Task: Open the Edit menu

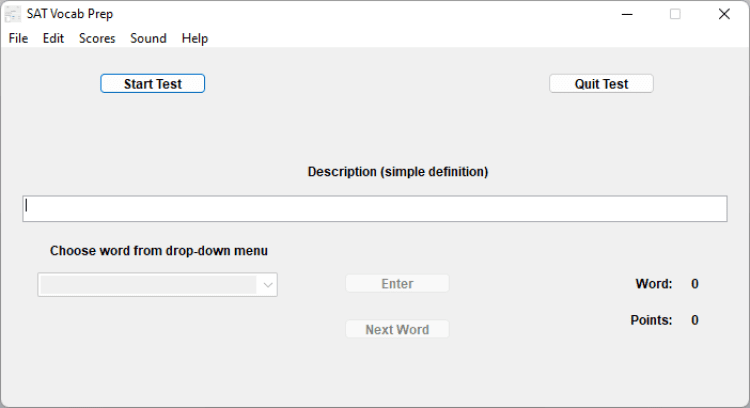Action: coord(53,38)
